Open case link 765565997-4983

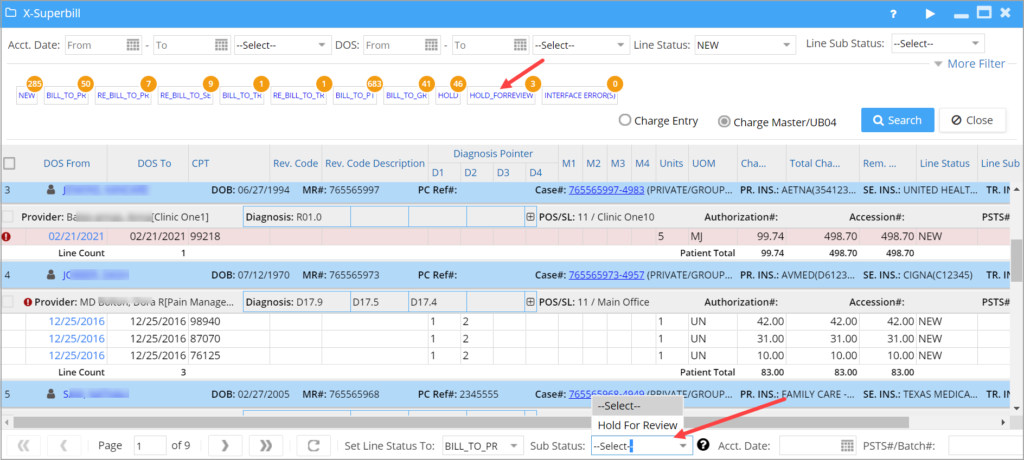pyautogui.click(x=607, y=189)
